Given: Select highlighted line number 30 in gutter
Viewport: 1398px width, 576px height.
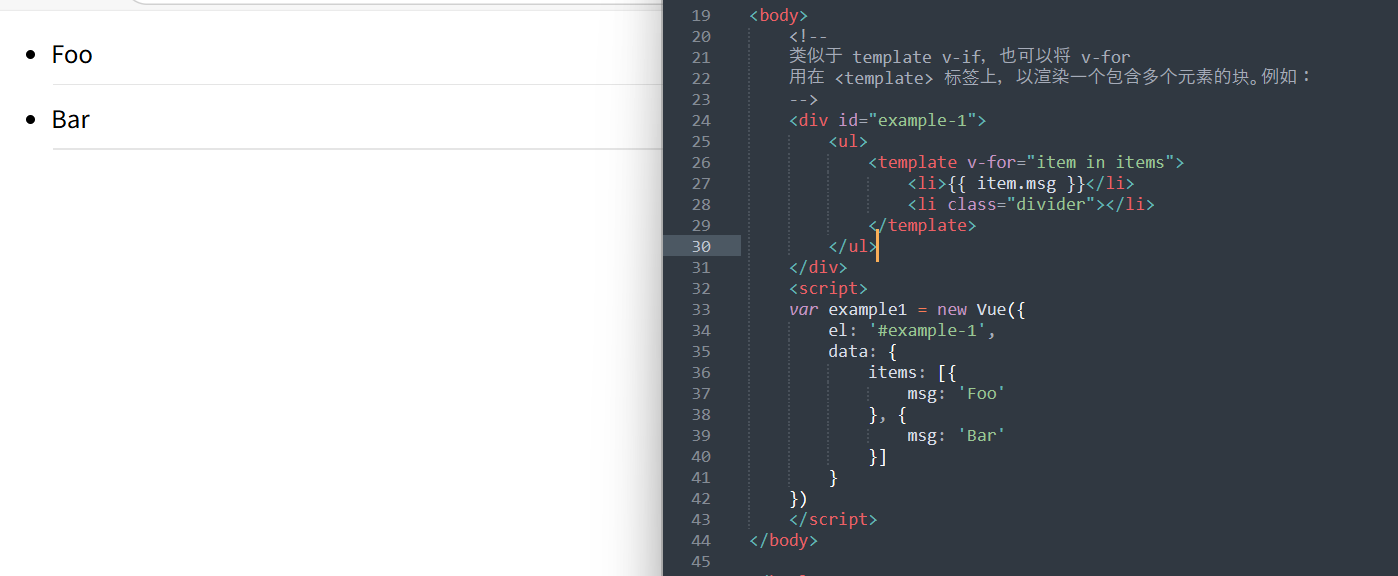Looking at the screenshot, I should (x=701, y=246).
